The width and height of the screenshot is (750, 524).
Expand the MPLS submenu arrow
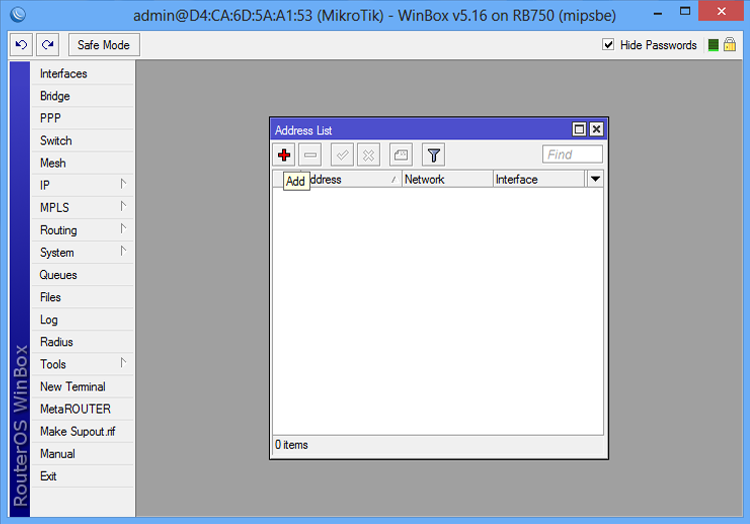point(123,207)
